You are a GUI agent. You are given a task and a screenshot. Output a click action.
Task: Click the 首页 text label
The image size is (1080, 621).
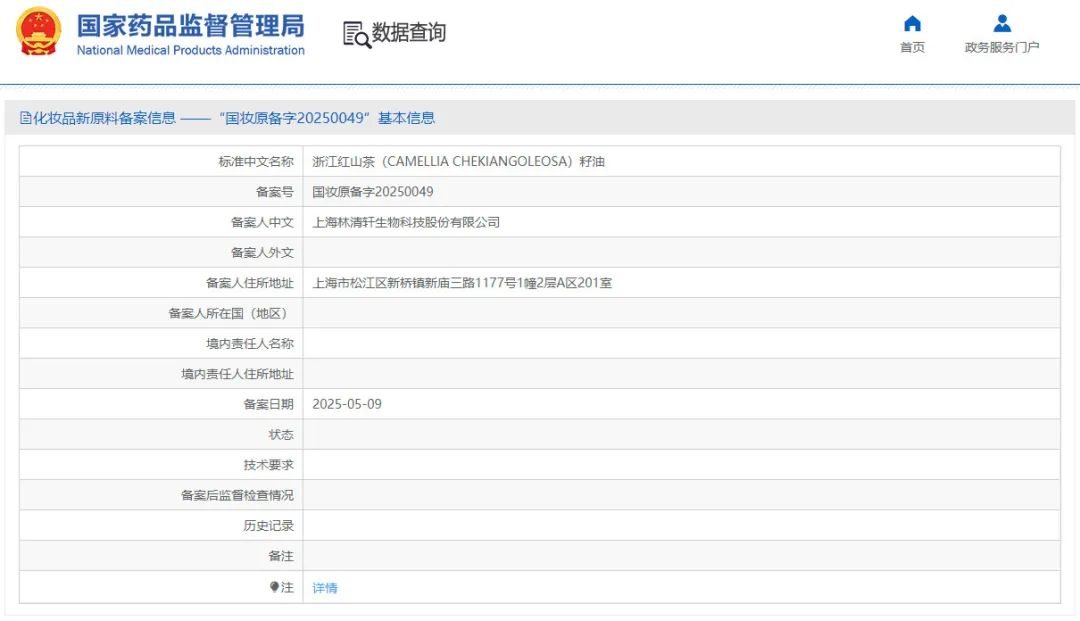click(x=912, y=47)
